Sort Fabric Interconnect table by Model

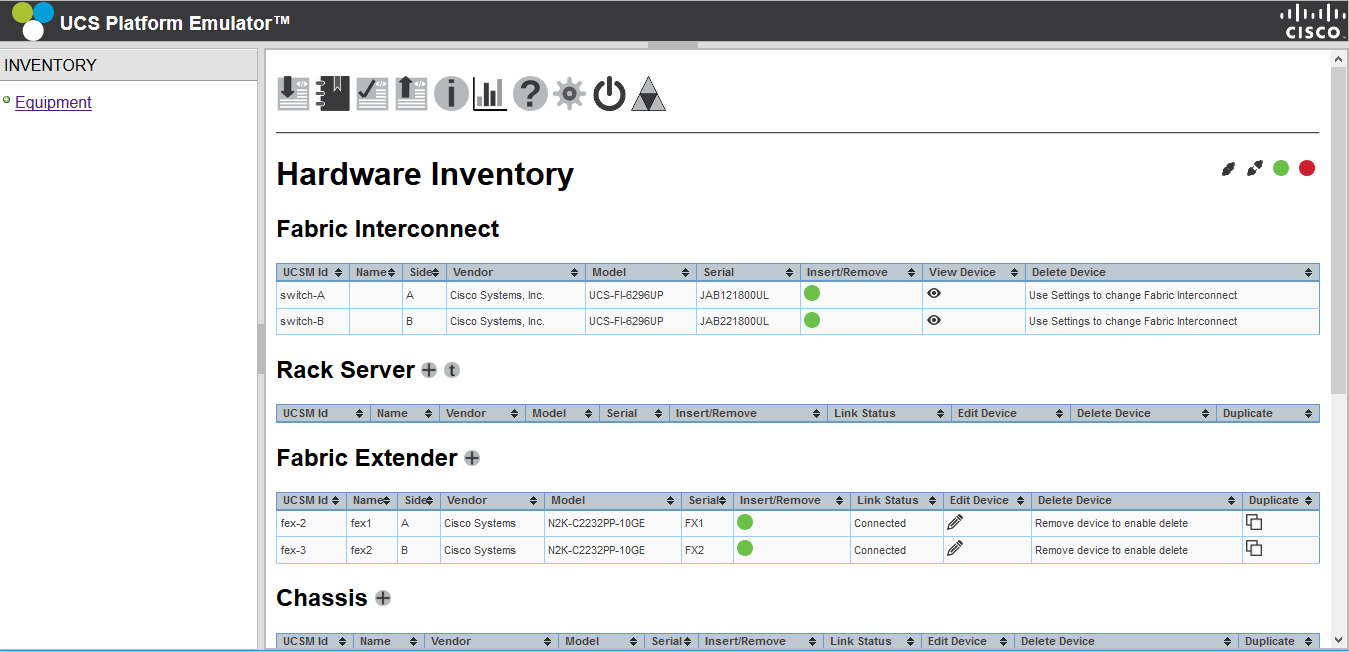click(640, 272)
